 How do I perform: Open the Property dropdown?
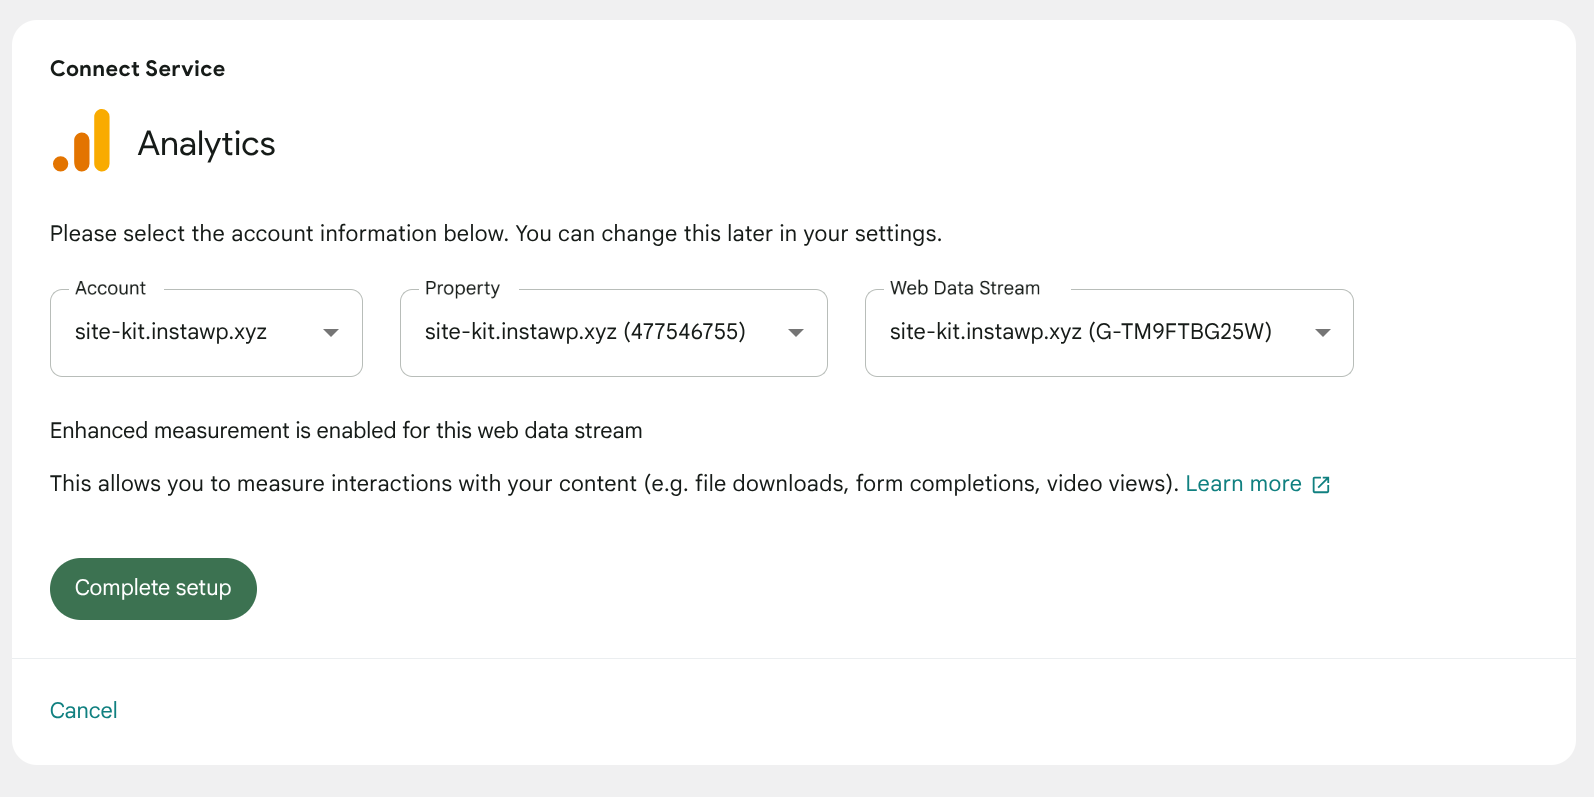614,333
